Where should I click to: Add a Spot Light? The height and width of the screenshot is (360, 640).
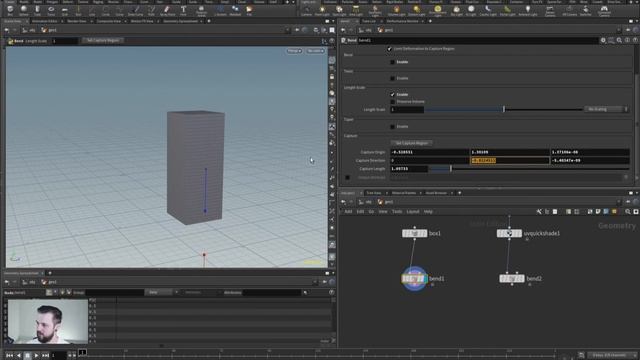339,11
